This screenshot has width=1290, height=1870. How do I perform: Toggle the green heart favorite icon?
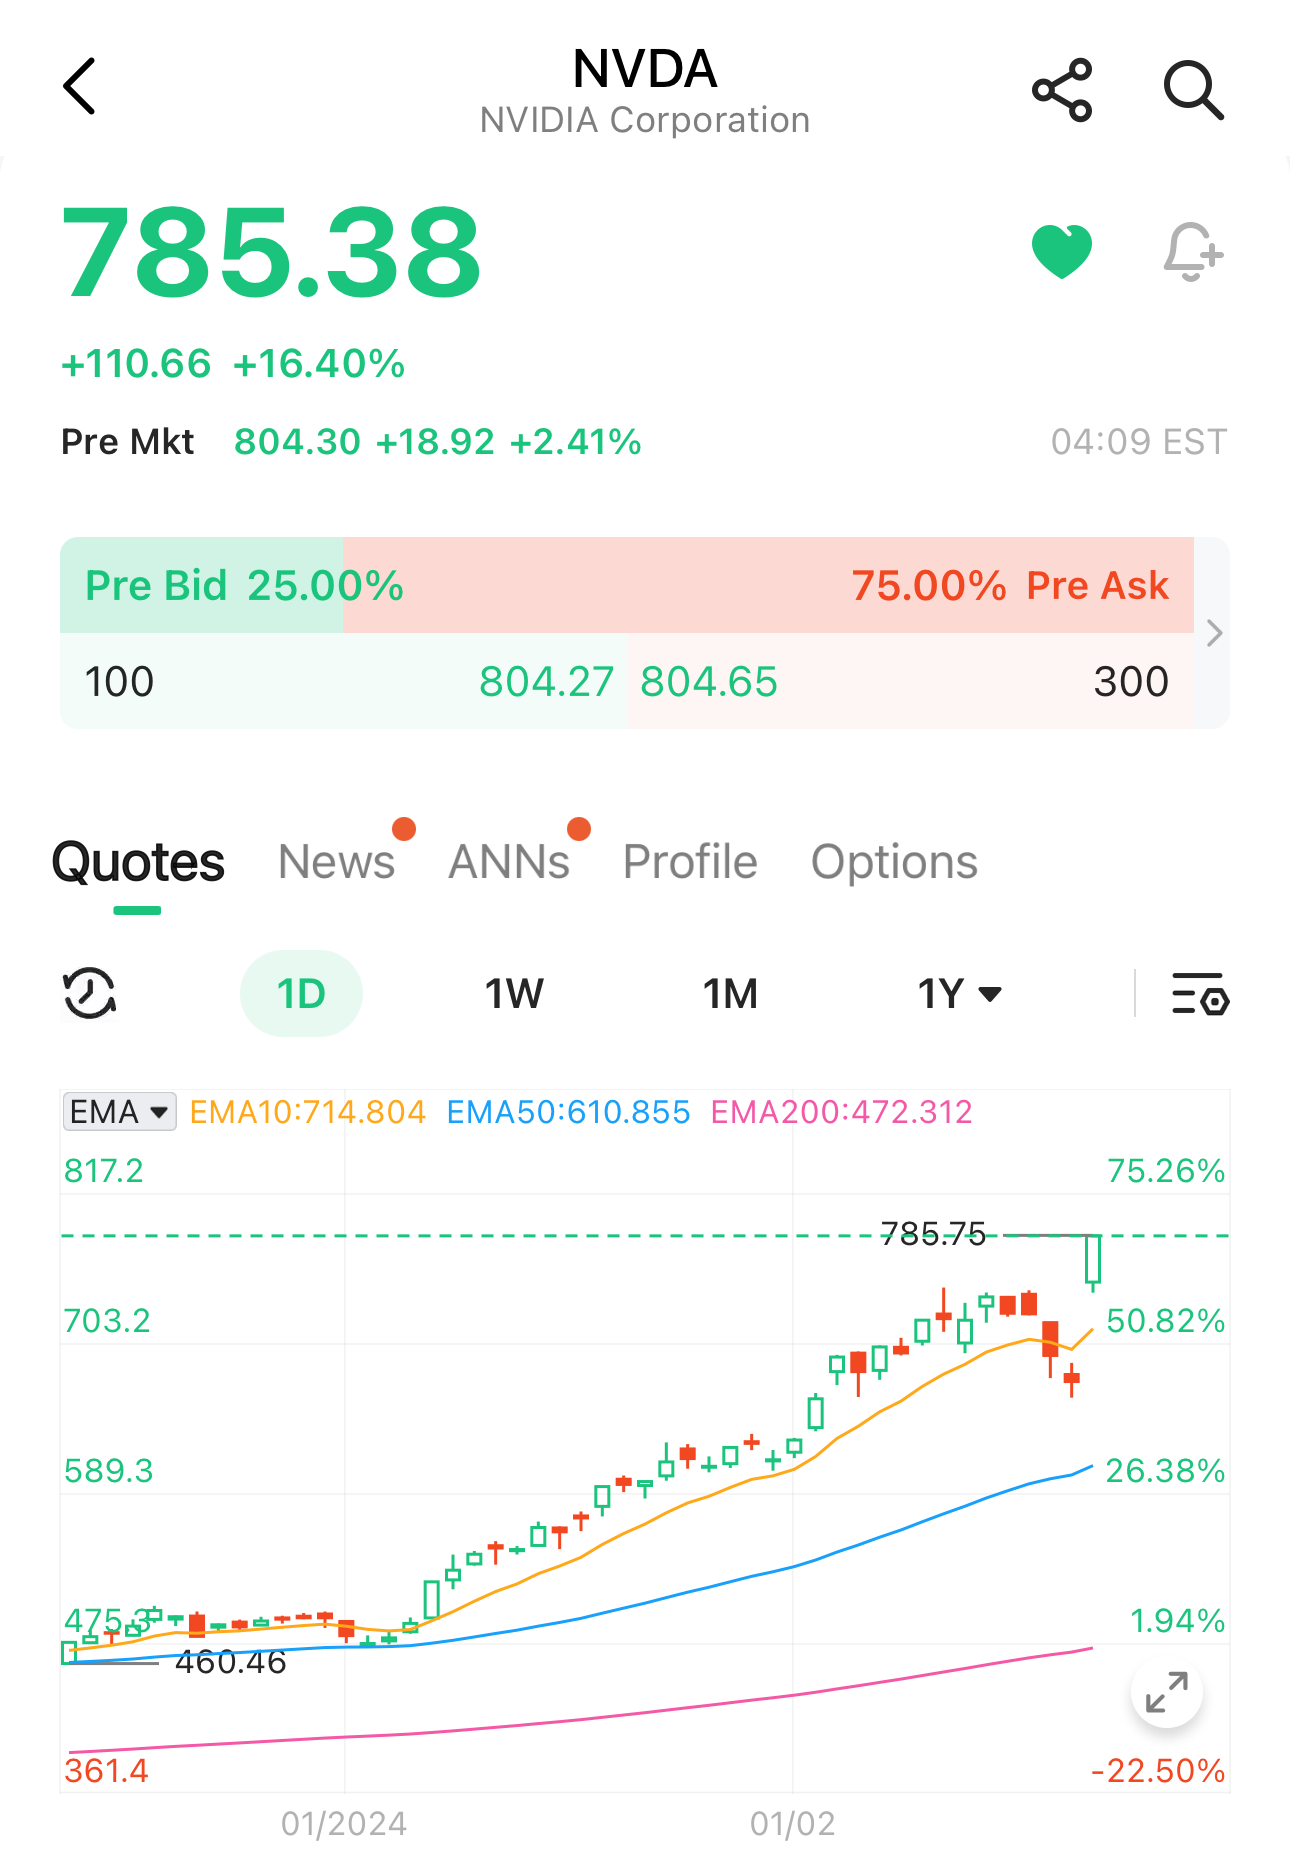click(x=1062, y=252)
